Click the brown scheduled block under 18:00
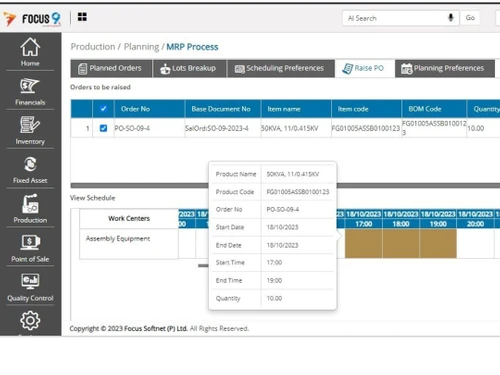This screenshot has height=375, width=500. coord(401,243)
